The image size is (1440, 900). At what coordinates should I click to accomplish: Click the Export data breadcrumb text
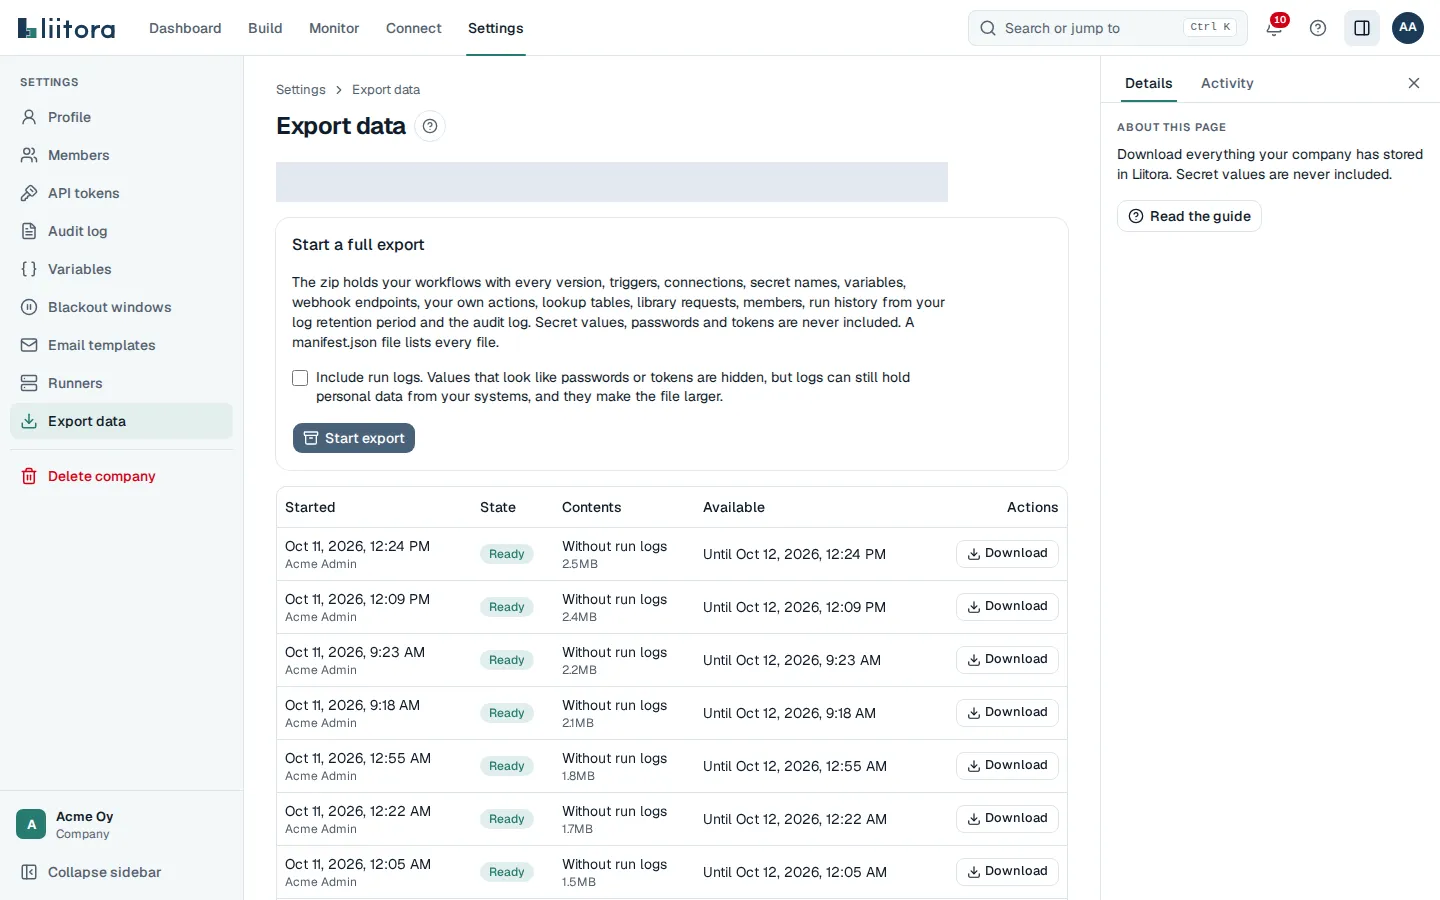pos(386,90)
